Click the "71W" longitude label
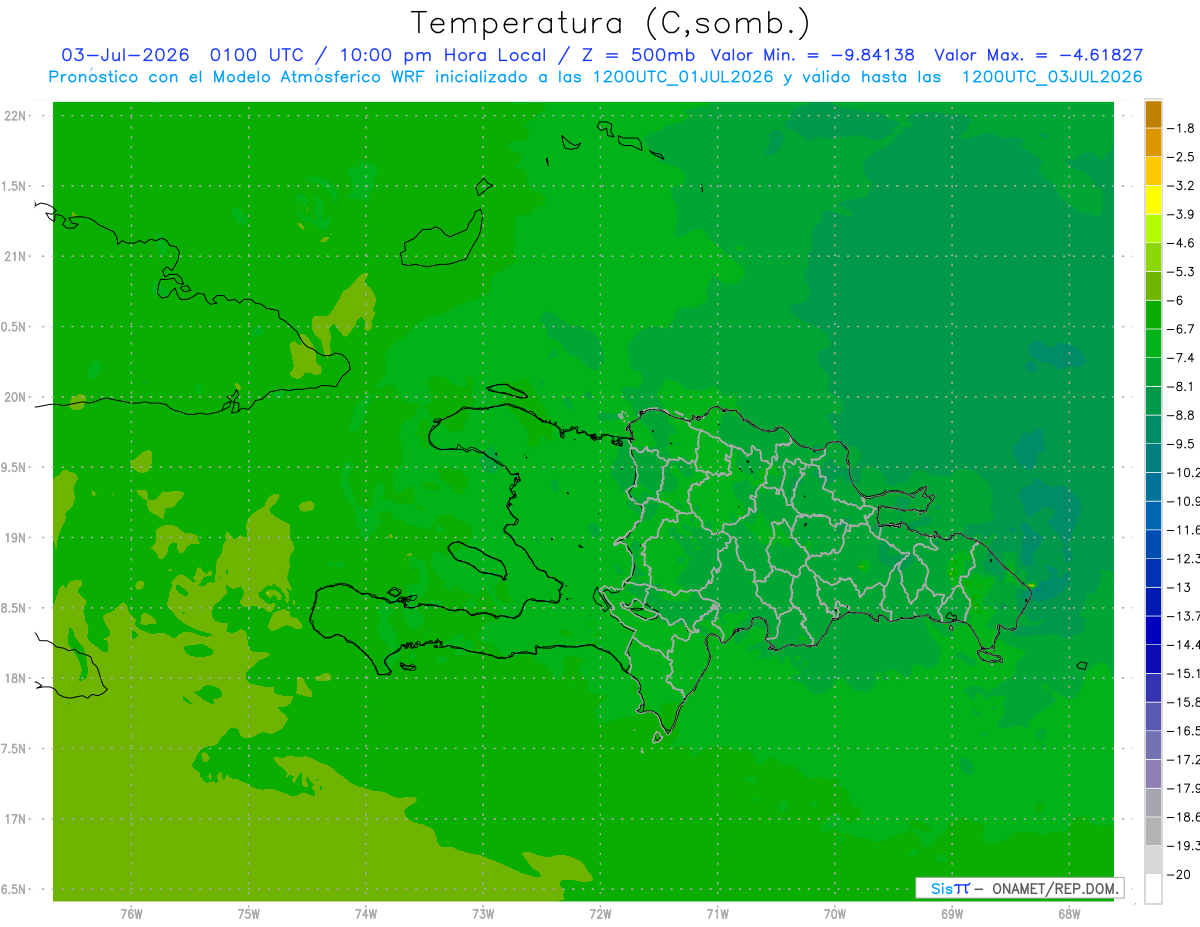 coord(717,913)
